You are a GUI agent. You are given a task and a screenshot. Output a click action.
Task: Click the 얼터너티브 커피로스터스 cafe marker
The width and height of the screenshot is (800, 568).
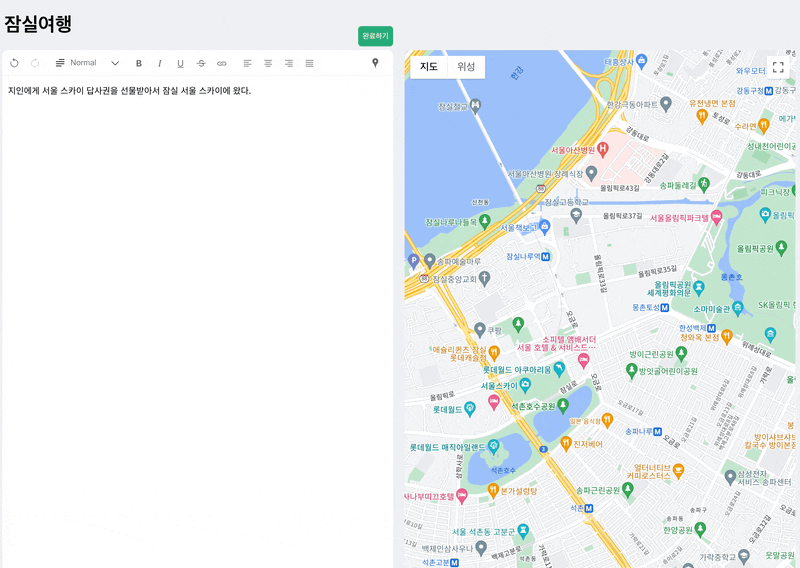pos(678,471)
